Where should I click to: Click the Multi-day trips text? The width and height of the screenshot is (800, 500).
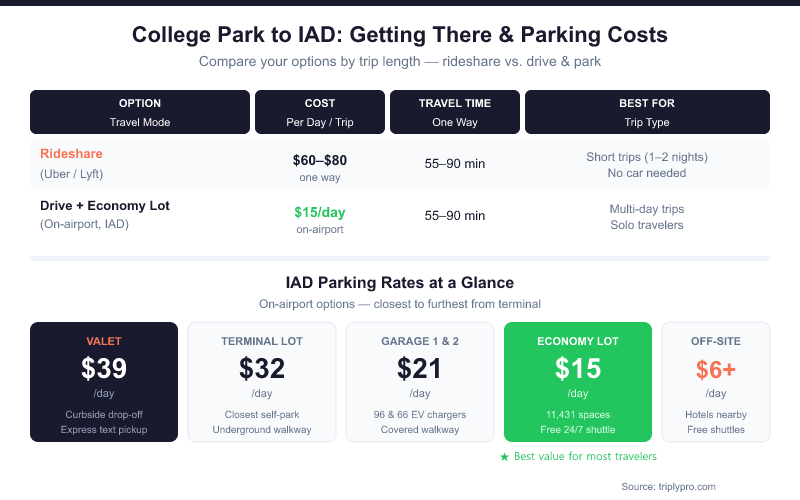[647, 209]
